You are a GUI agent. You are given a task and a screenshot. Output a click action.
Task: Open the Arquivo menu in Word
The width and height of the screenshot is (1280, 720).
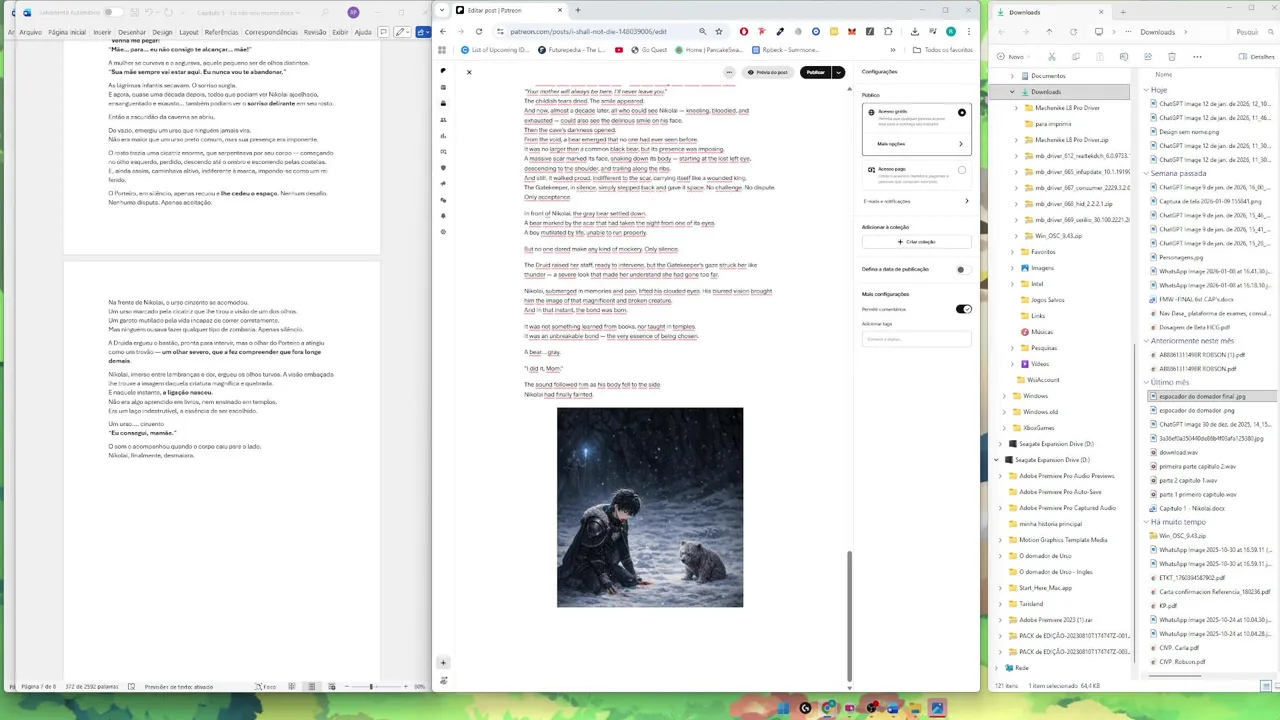point(30,32)
